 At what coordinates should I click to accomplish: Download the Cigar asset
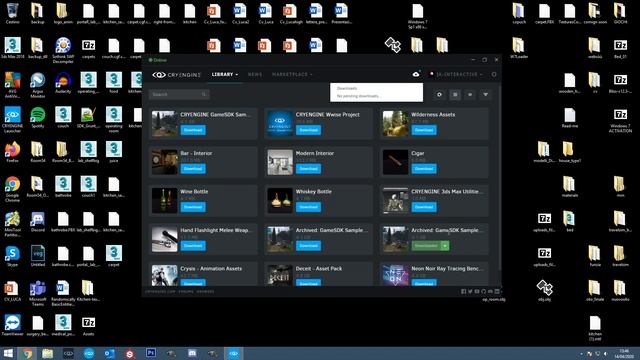tap(424, 169)
